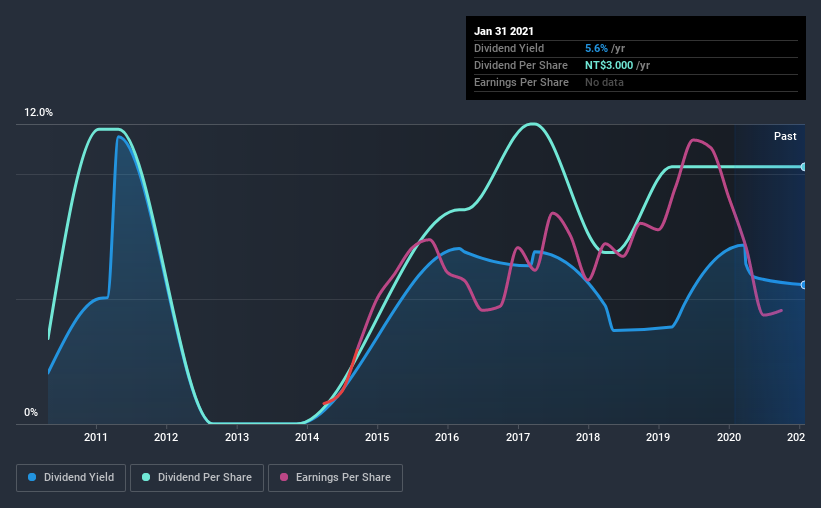Toggle the Dividend Yield legend button
The width and height of the screenshot is (821, 508).
(x=71, y=478)
